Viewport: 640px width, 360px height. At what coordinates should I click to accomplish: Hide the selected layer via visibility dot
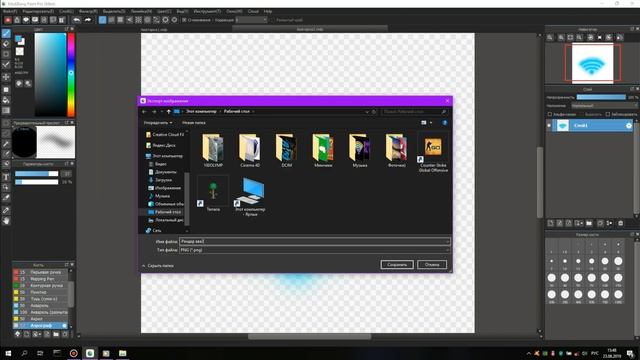click(549, 126)
